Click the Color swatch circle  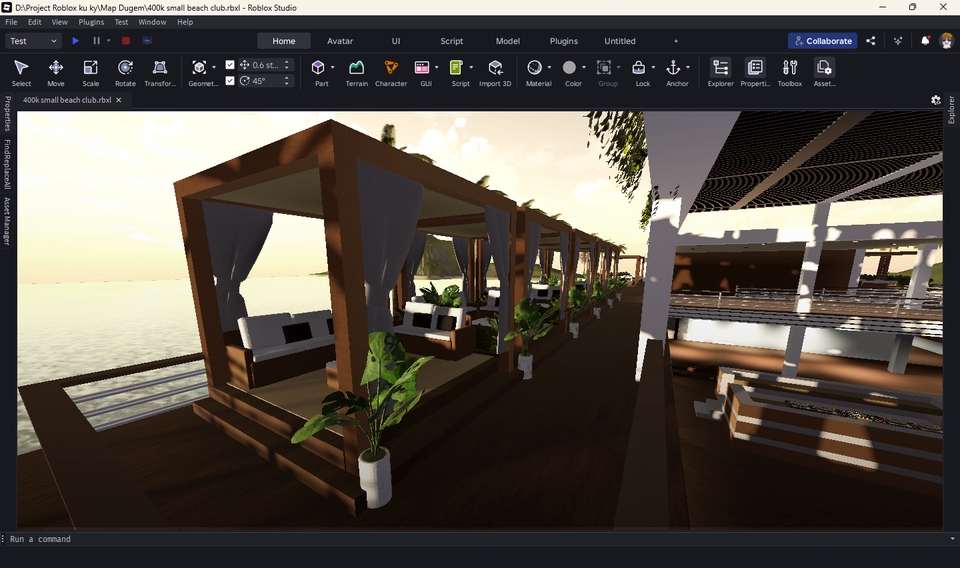tap(569, 68)
